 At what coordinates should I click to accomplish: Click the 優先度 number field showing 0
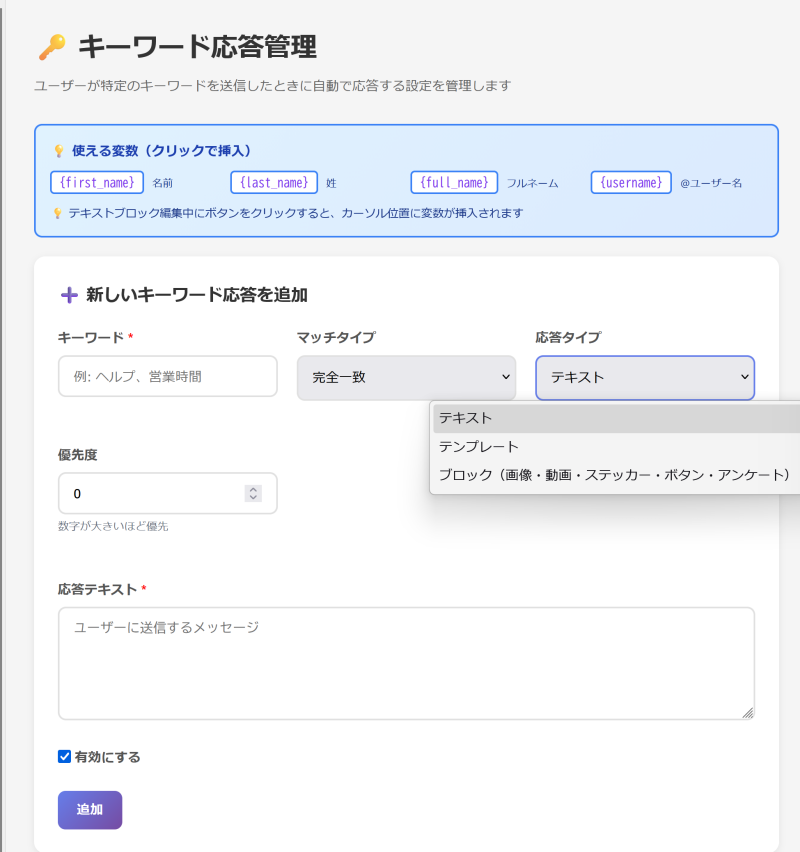[150, 494]
